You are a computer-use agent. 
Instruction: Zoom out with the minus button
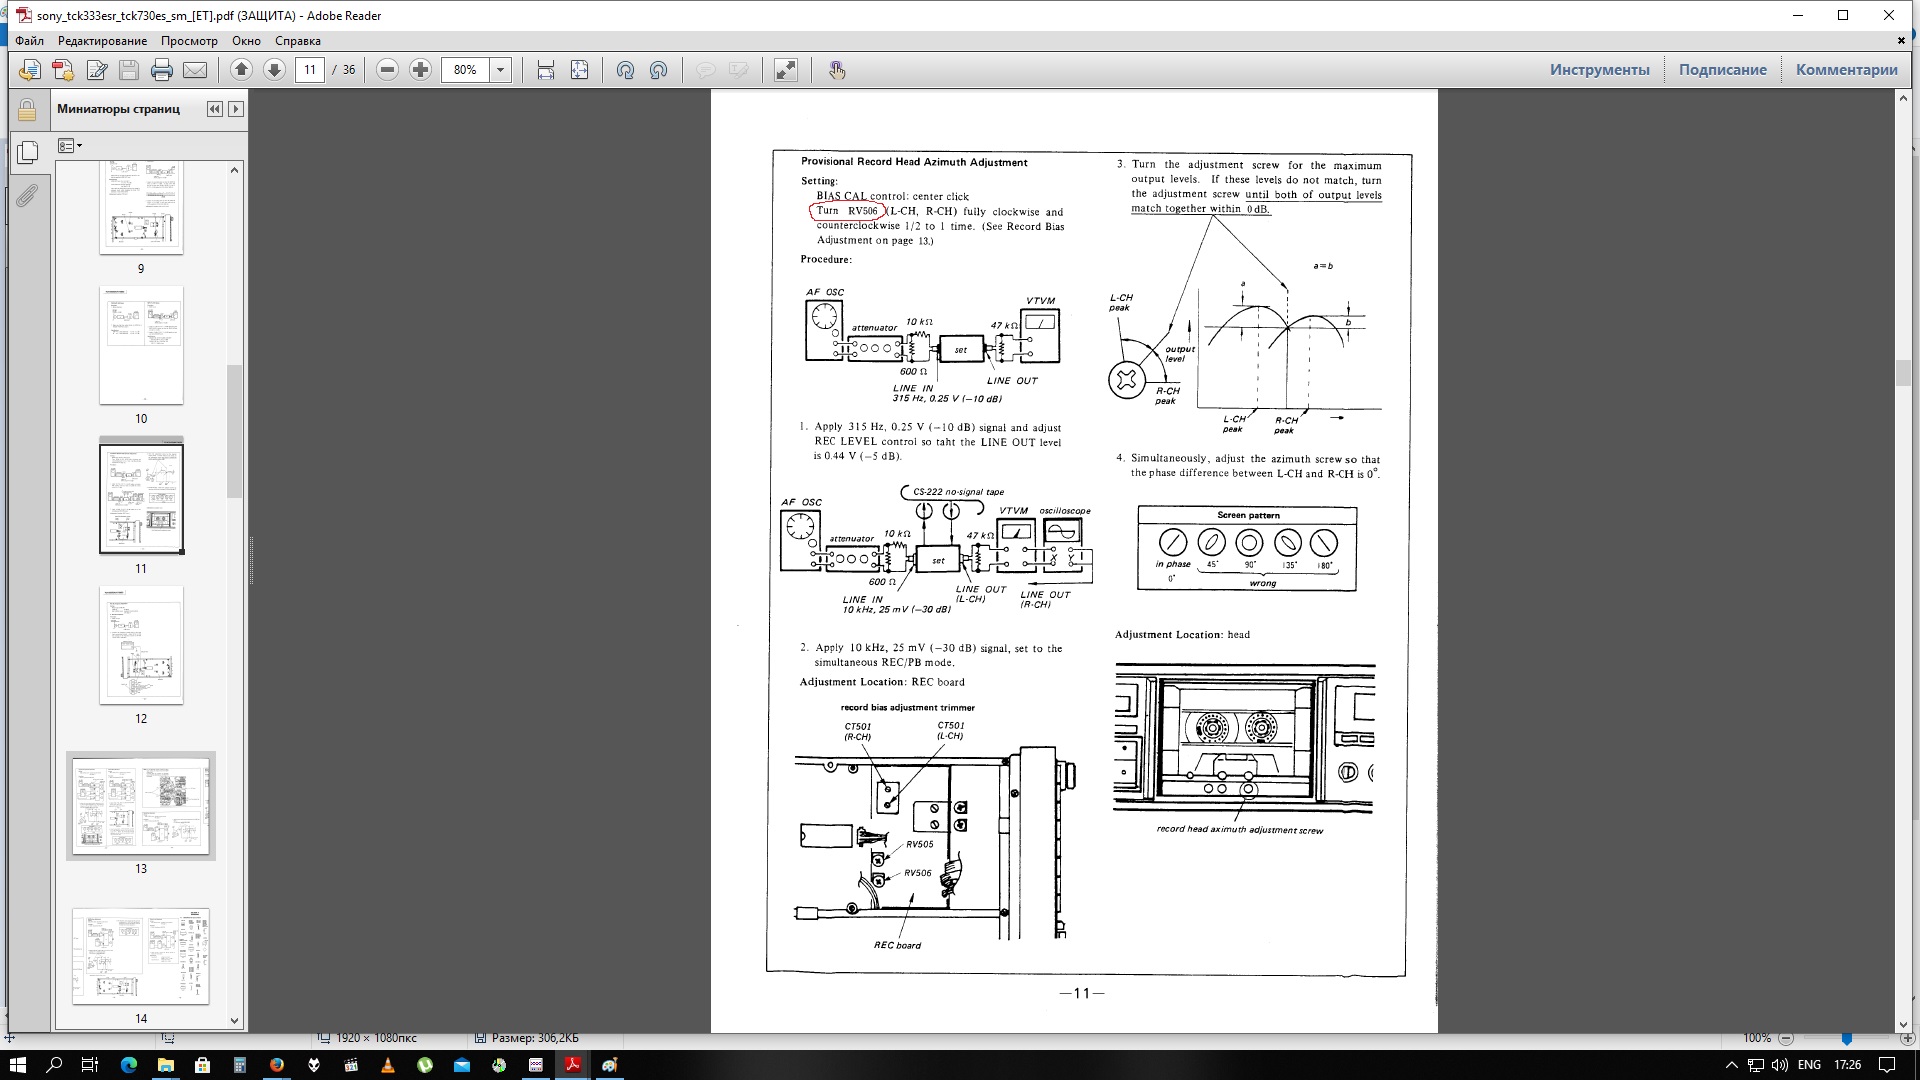388,70
